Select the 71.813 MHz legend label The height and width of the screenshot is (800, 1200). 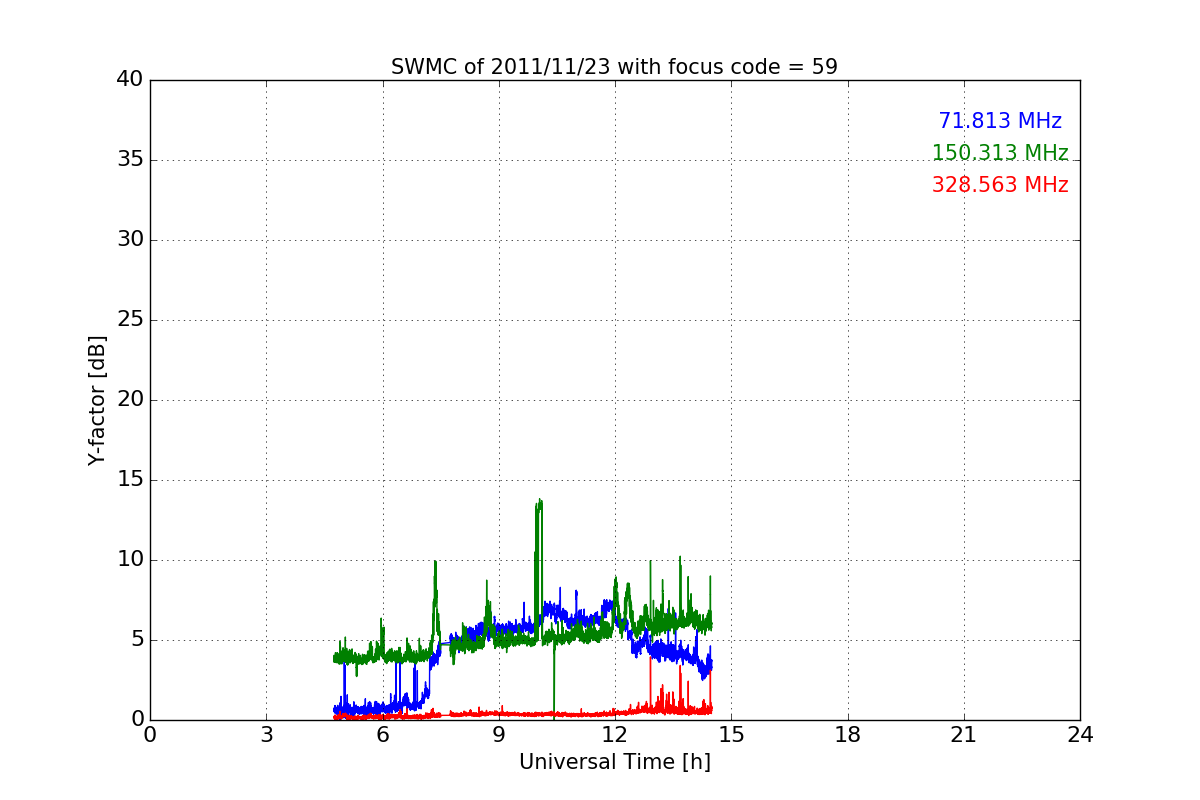1000,121
